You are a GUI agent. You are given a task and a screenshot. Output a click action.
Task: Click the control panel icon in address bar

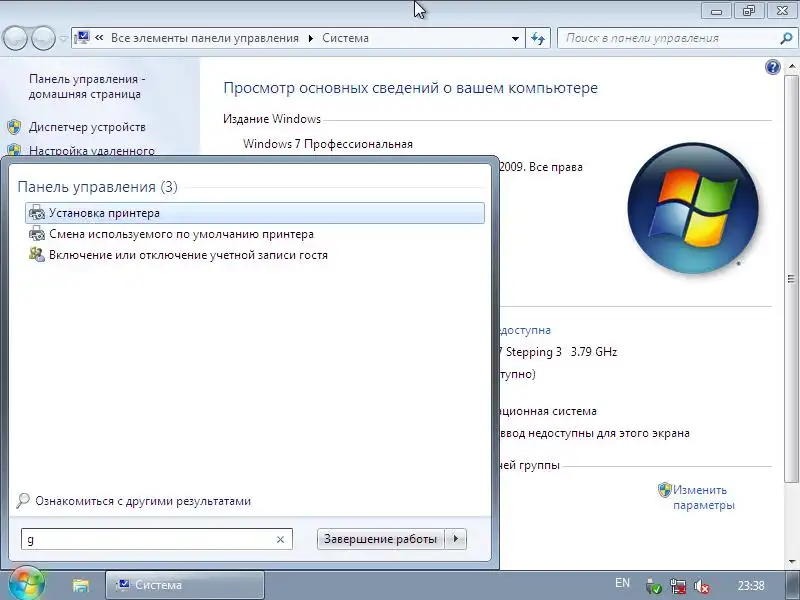[x=82, y=38]
